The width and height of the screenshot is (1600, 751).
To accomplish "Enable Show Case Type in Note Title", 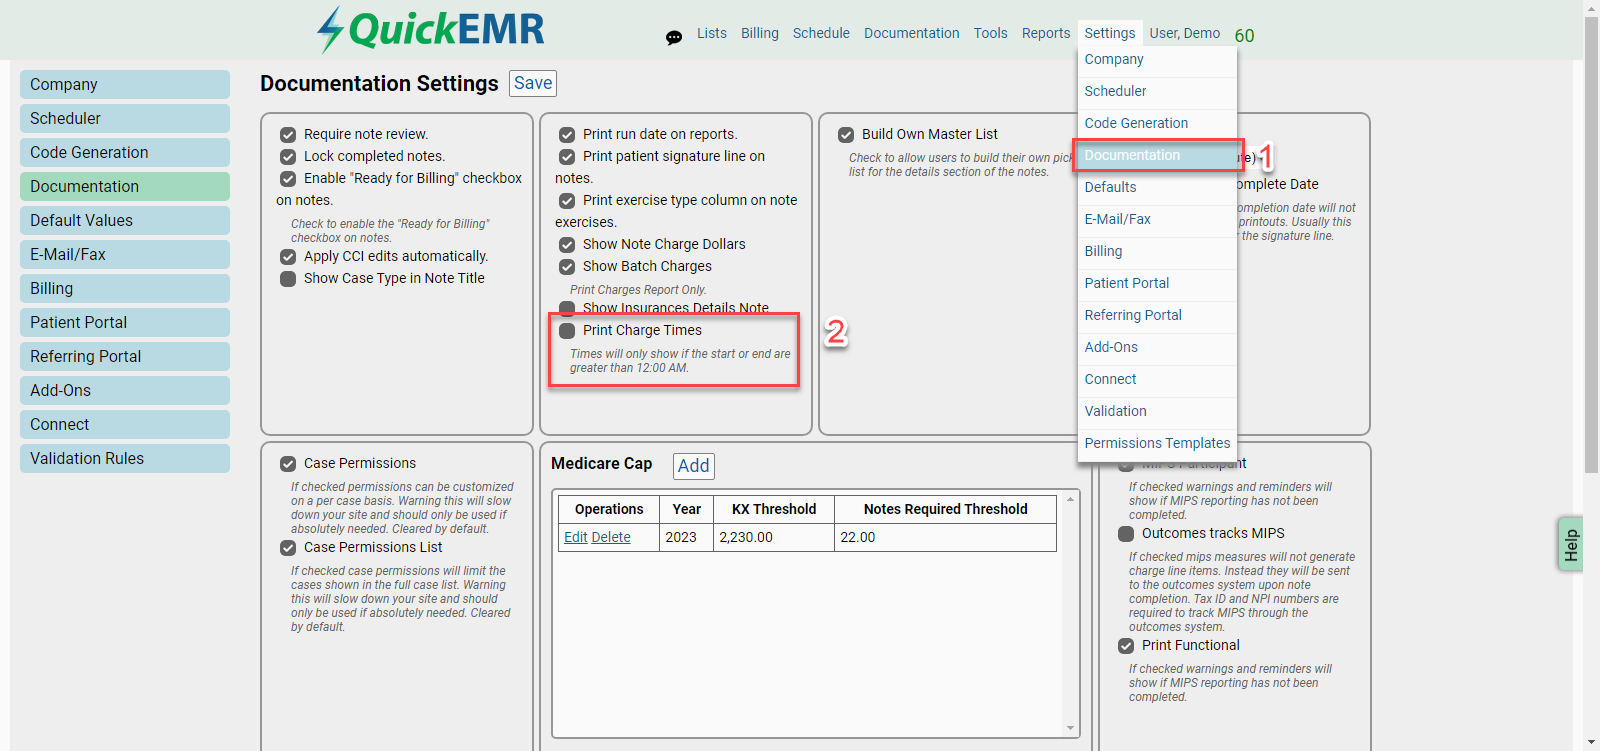I will point(288,279).
